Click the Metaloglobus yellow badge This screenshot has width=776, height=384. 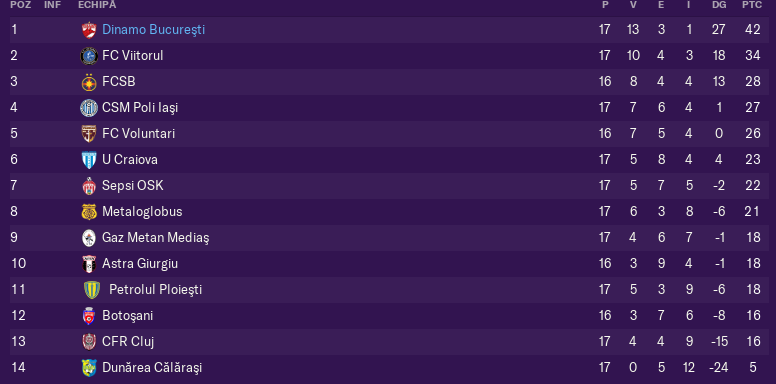pyautogui.click(x=89, y=212)
